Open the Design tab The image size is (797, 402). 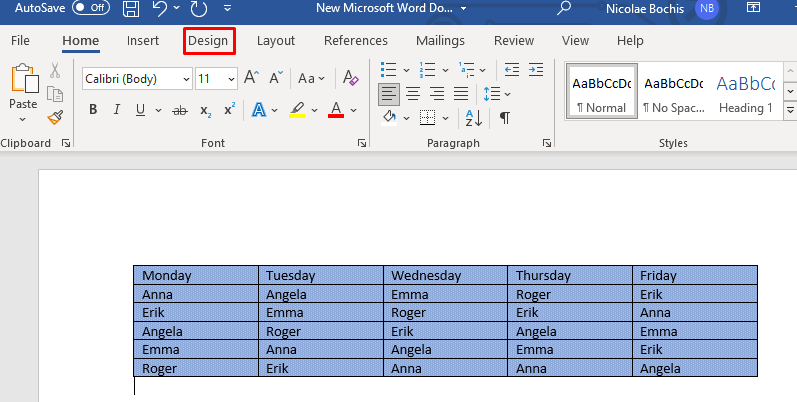coord(208,41)
